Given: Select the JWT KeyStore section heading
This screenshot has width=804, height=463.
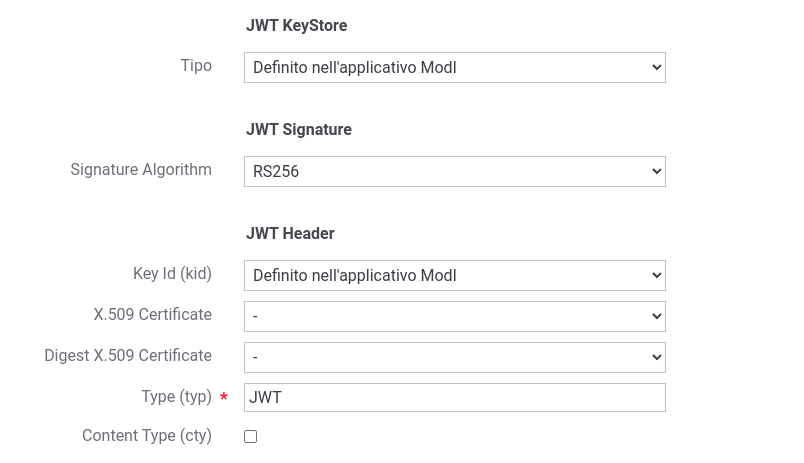Looking at the screenshot, I should [296, 25].
